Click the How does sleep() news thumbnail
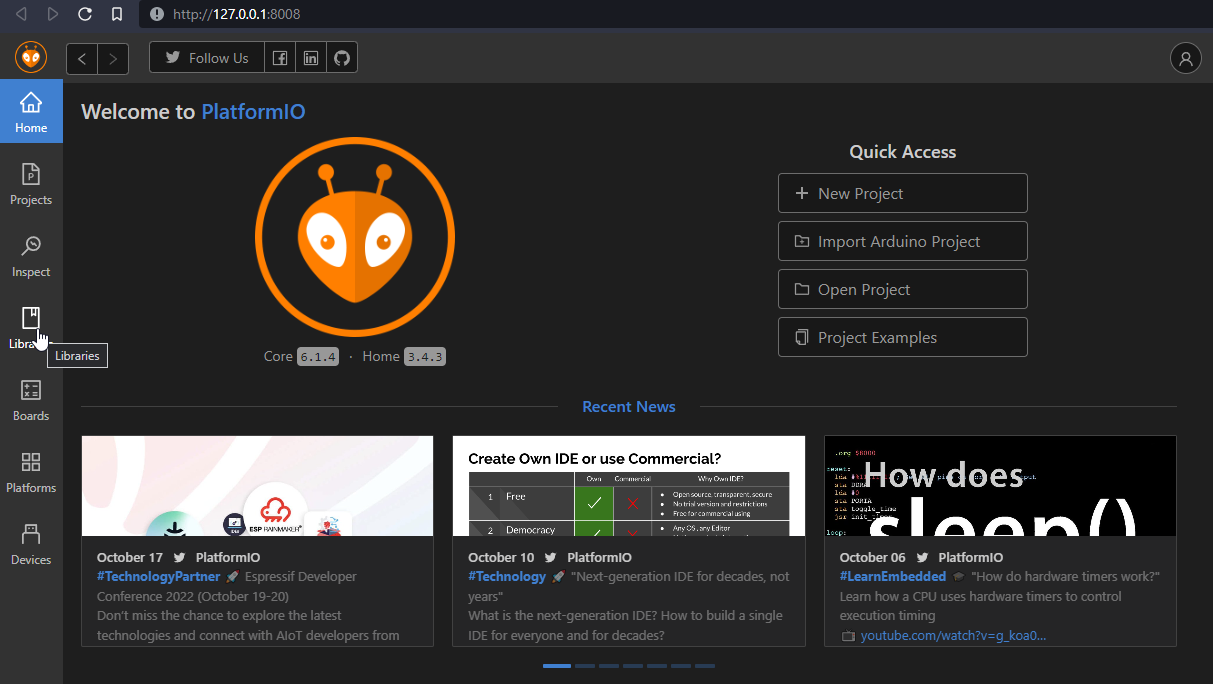Image resolution: width=1213 pixels, height=684 pixels. pyautogui.click(x=1000, y=486)
